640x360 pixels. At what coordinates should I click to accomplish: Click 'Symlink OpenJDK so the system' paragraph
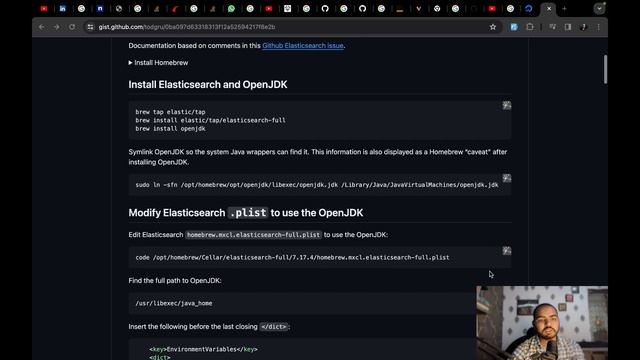point(318,157)
